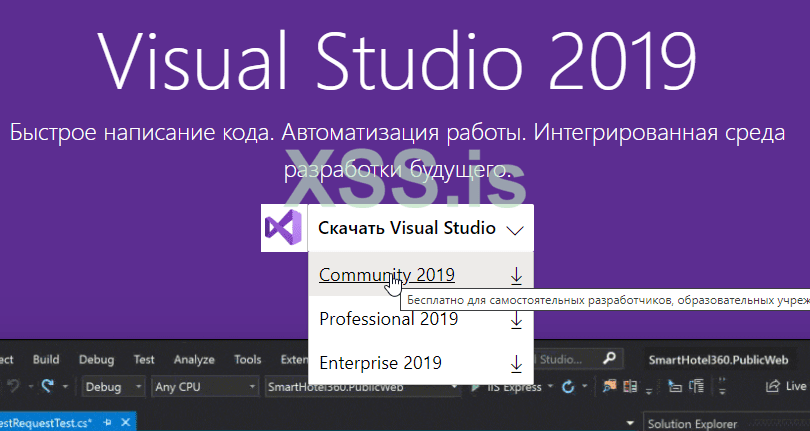Click download arrow icon beside Enterprise 2019
Viewport: 810px width, 431px height.
click(516, 364)
